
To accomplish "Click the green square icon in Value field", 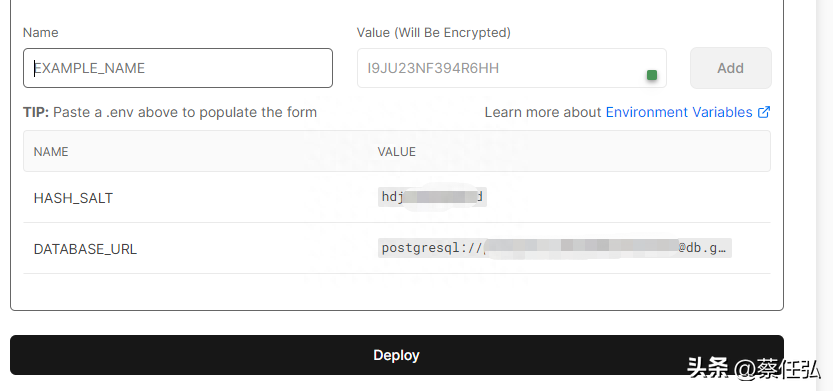I will click(x=652, y=75).
